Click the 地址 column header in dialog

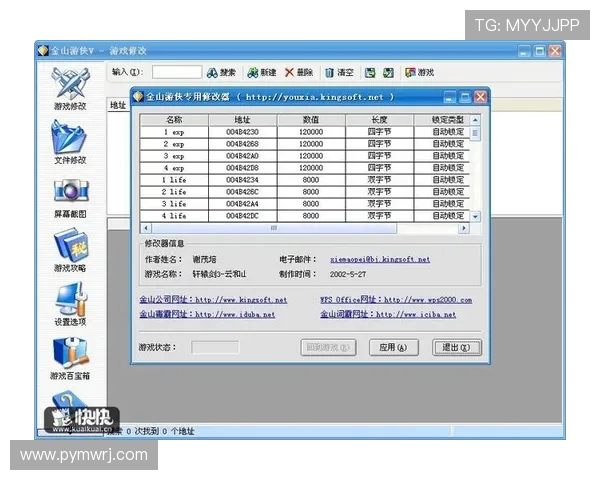click(243, 120)
